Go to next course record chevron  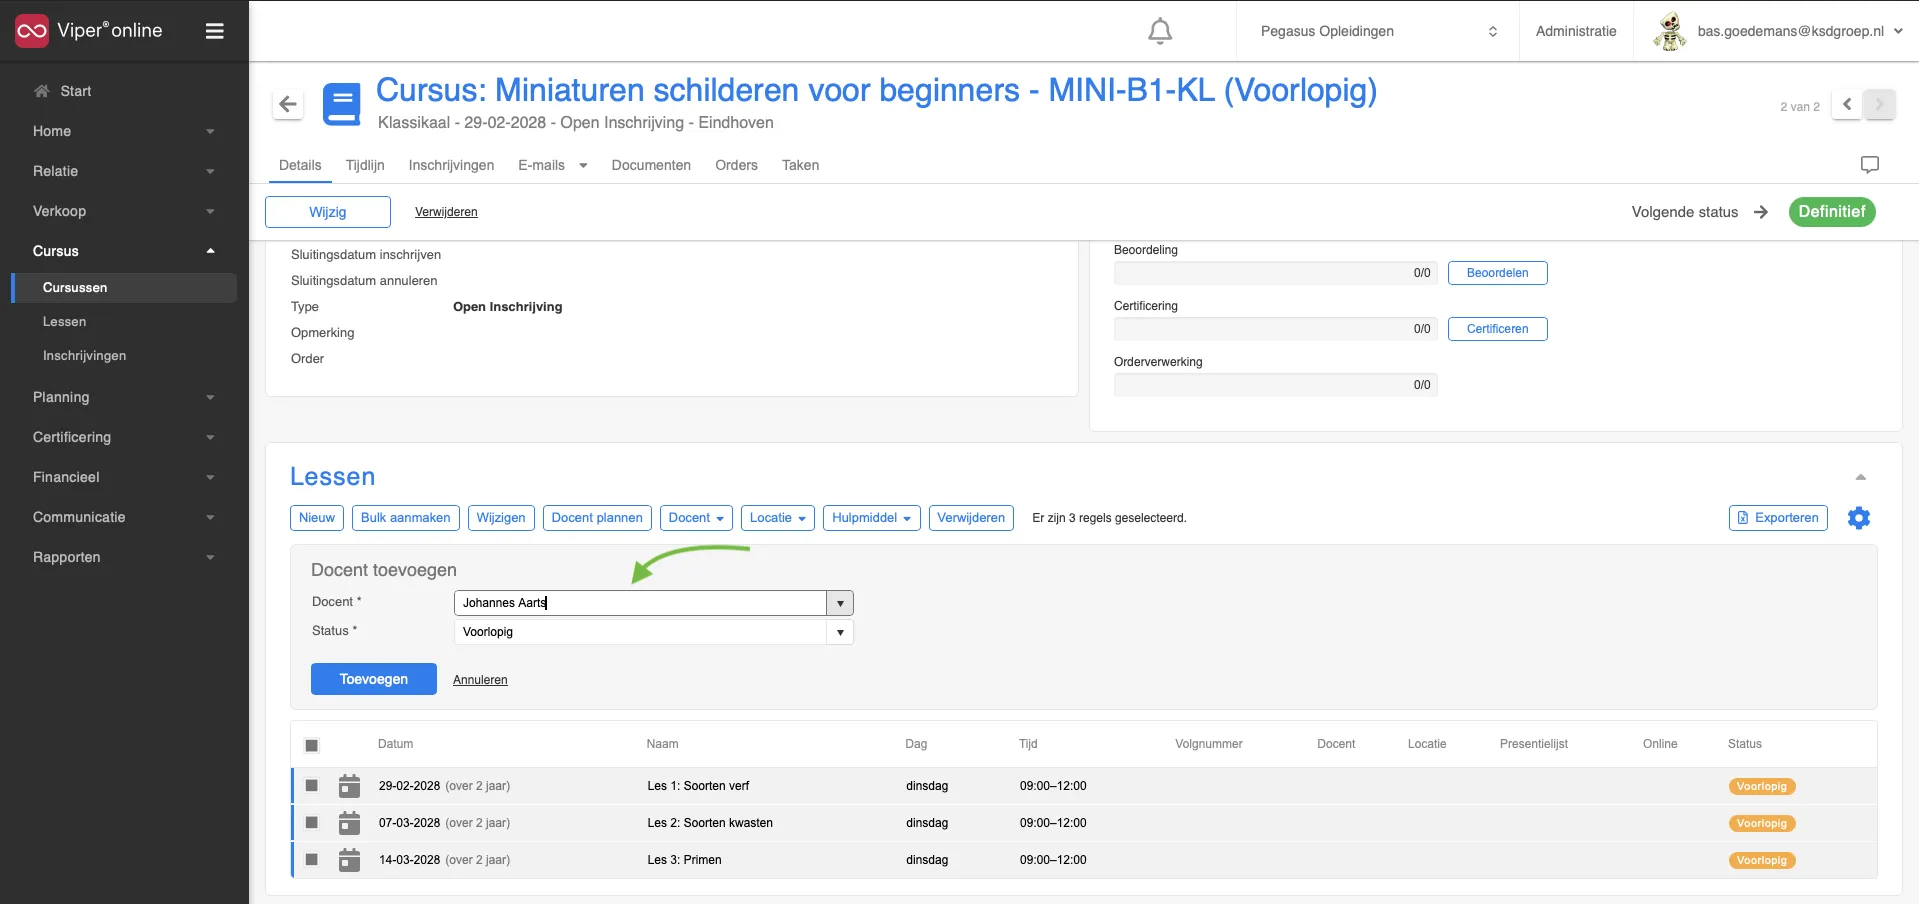1879,104
